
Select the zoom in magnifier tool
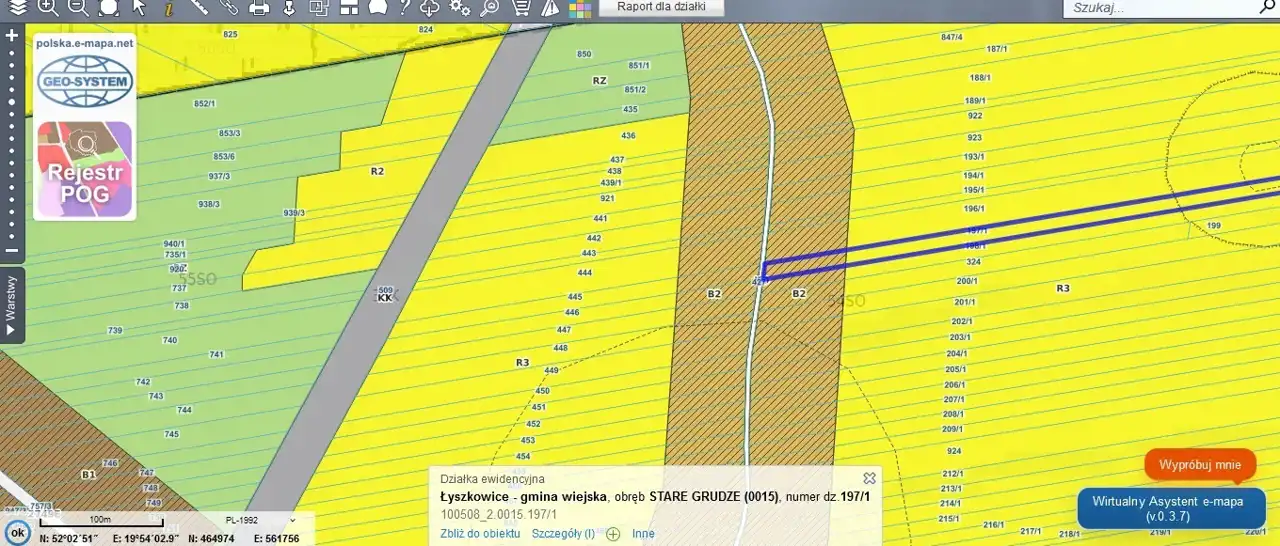tap(48, 8)
